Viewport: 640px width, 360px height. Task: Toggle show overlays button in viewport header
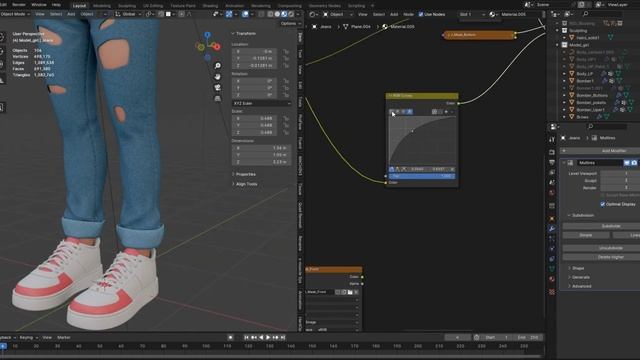[245, 14]
